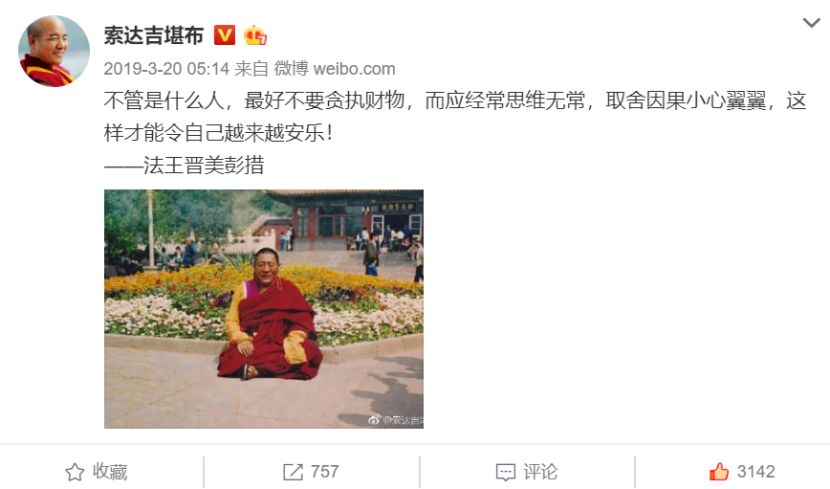Image resolution: width=830 pixels, height=489 pixels.
Task: Click the comment bubble icon
Action: tap(506, 472)
